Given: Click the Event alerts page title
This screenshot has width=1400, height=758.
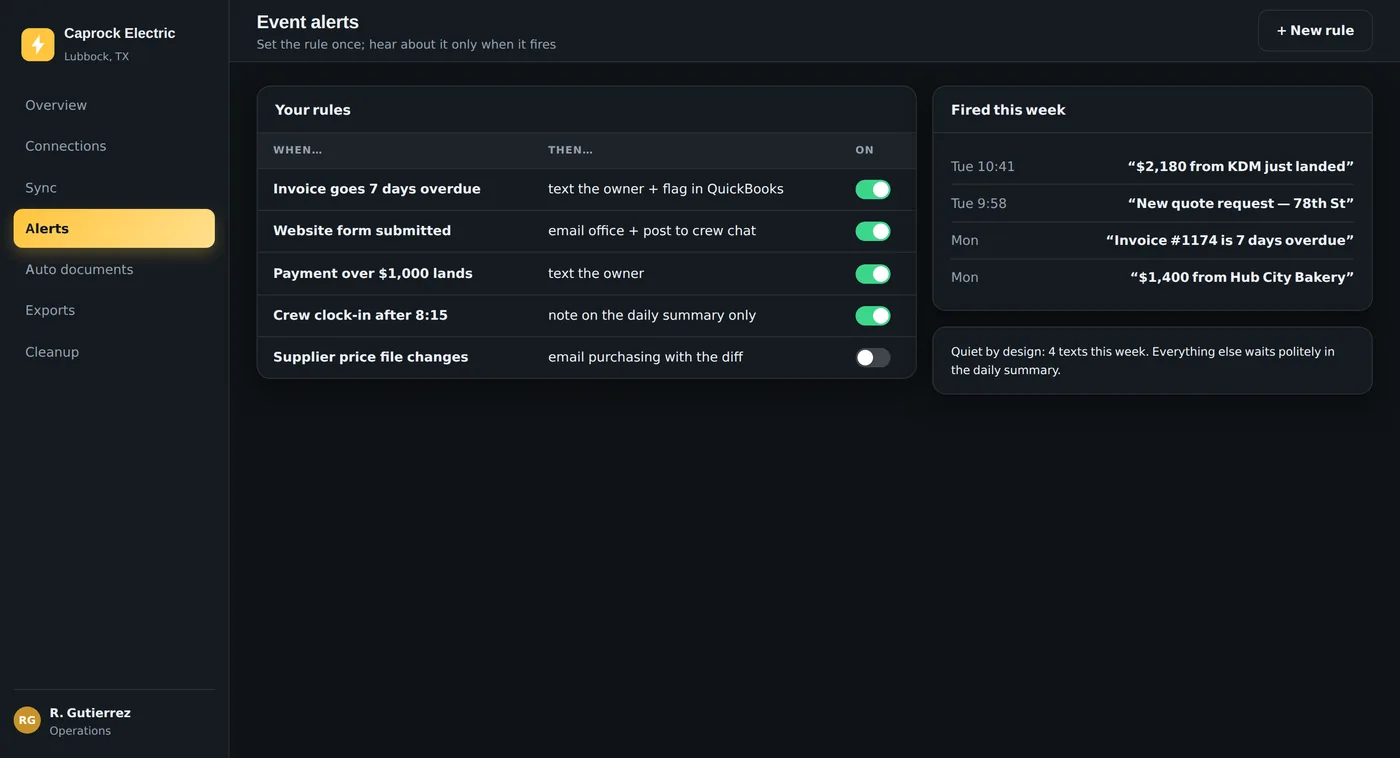Looking at the screenshot, I should point(308,22).
